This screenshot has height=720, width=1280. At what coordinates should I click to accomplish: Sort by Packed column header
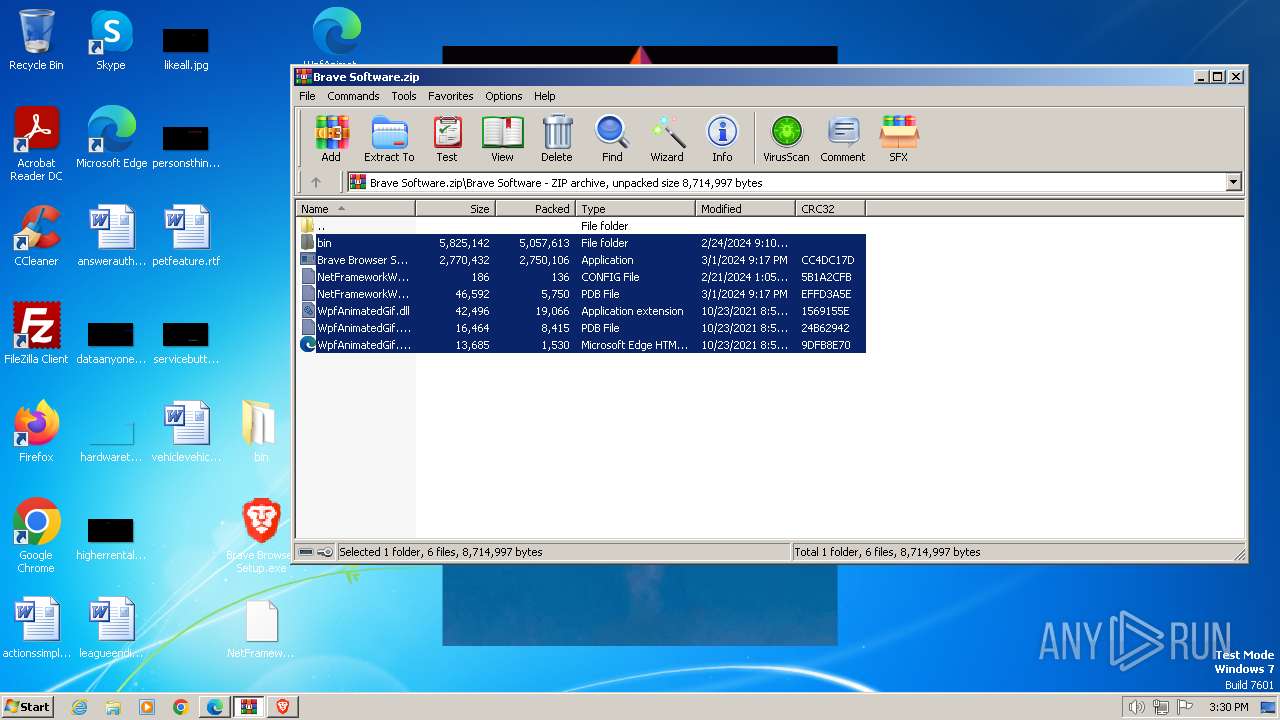(x=535, y=209)
